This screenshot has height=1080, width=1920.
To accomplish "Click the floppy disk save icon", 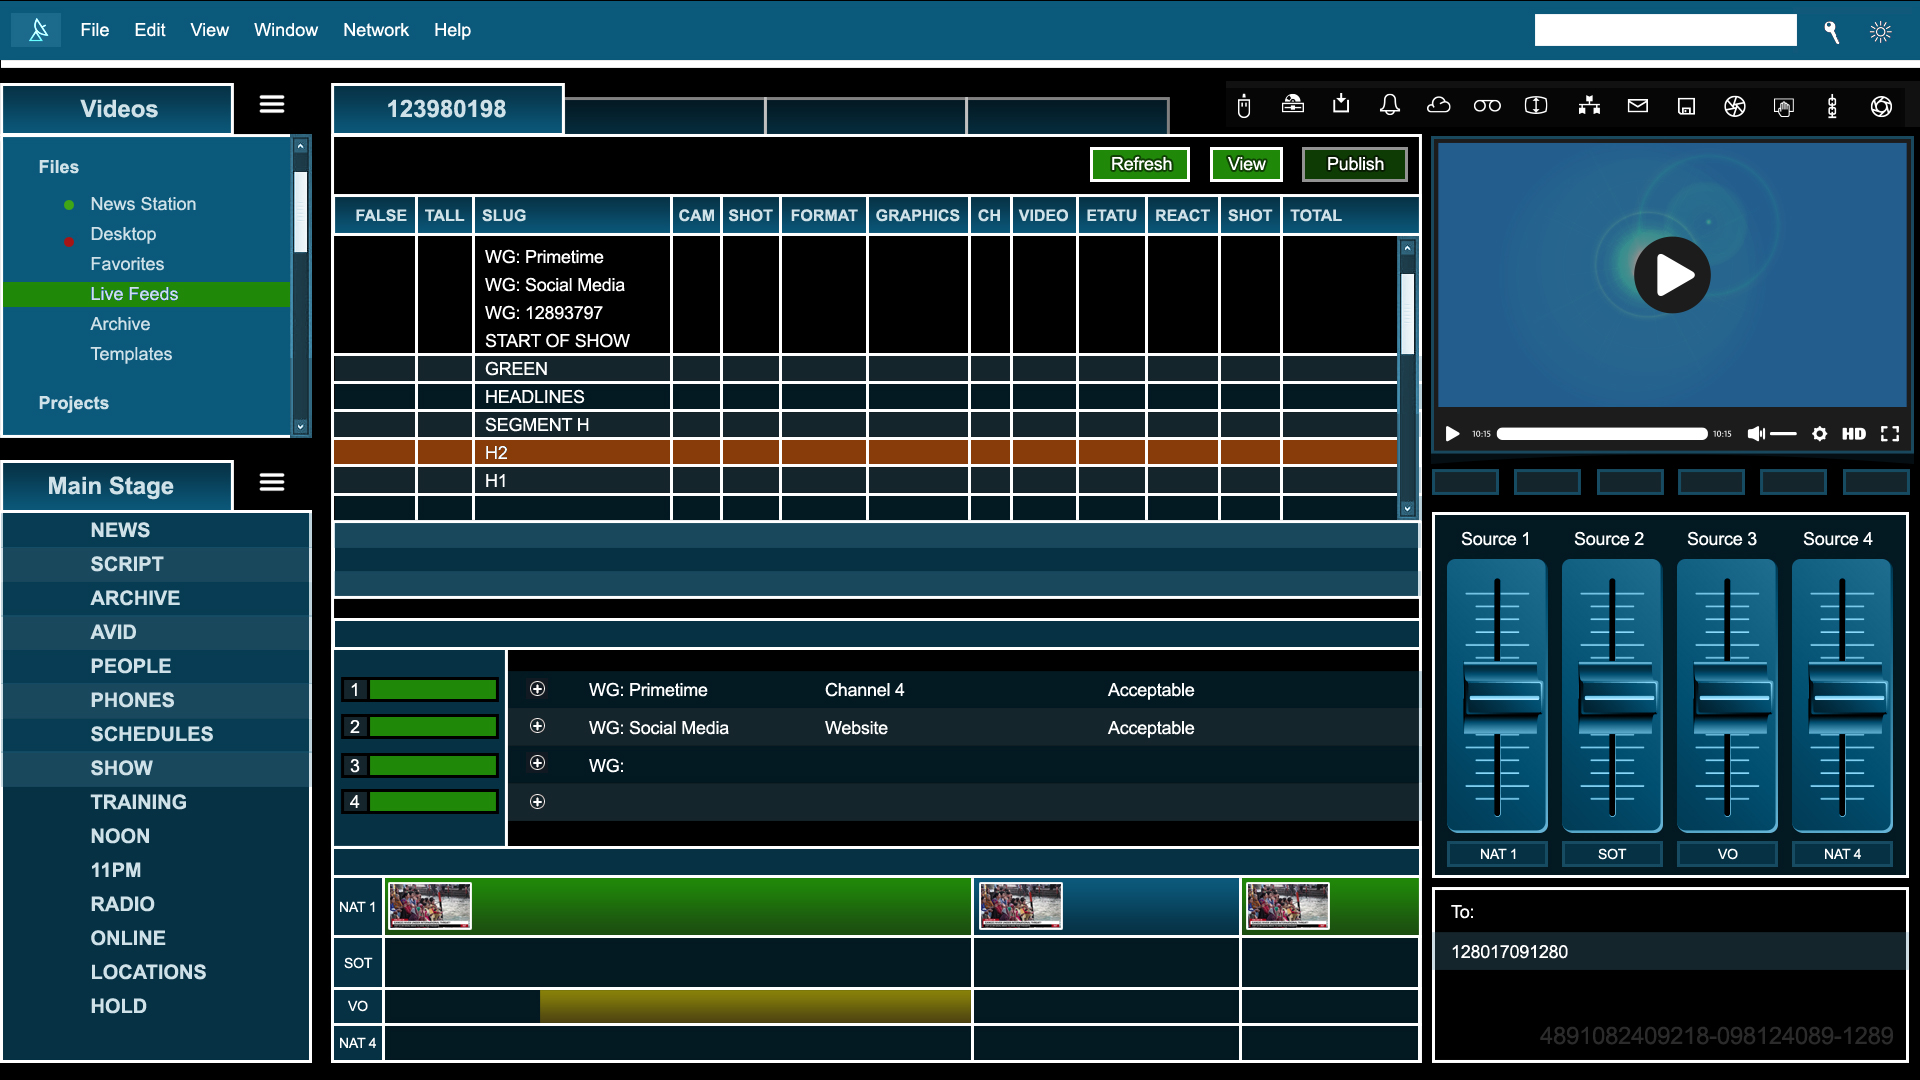I will pos(1686,106).
